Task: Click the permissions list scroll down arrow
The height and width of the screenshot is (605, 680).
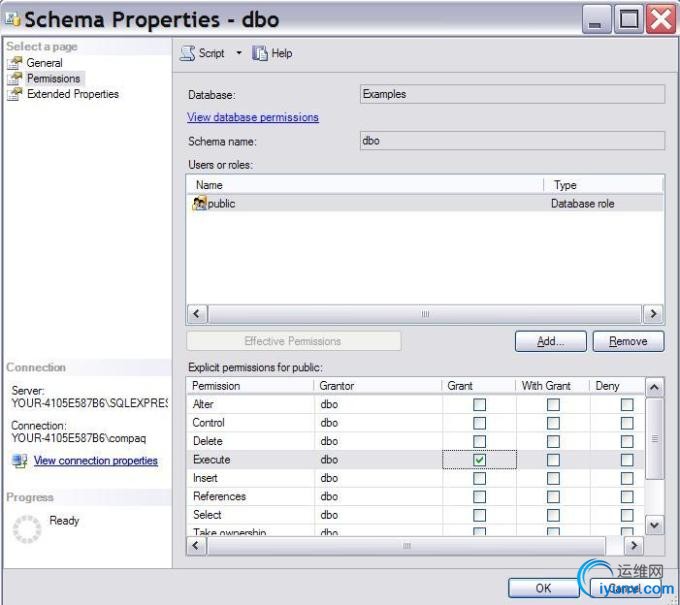Action: pos(654,525)
